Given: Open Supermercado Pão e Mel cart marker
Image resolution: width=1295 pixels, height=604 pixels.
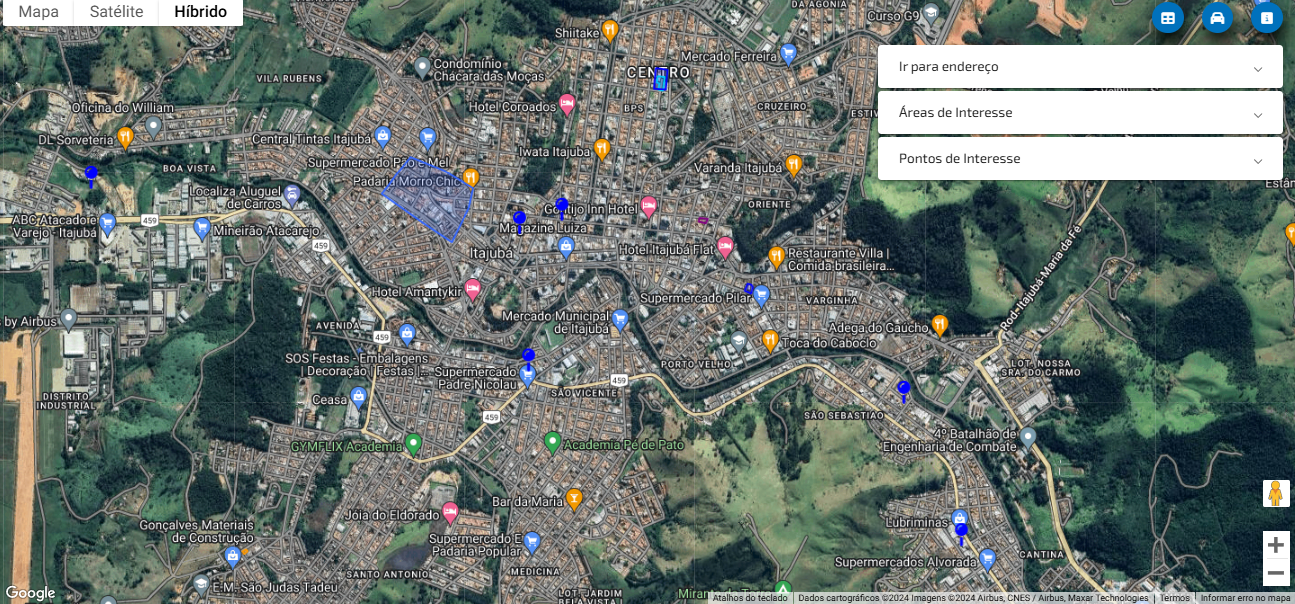Looking at the screenshot, I should (x=427, y=137).
